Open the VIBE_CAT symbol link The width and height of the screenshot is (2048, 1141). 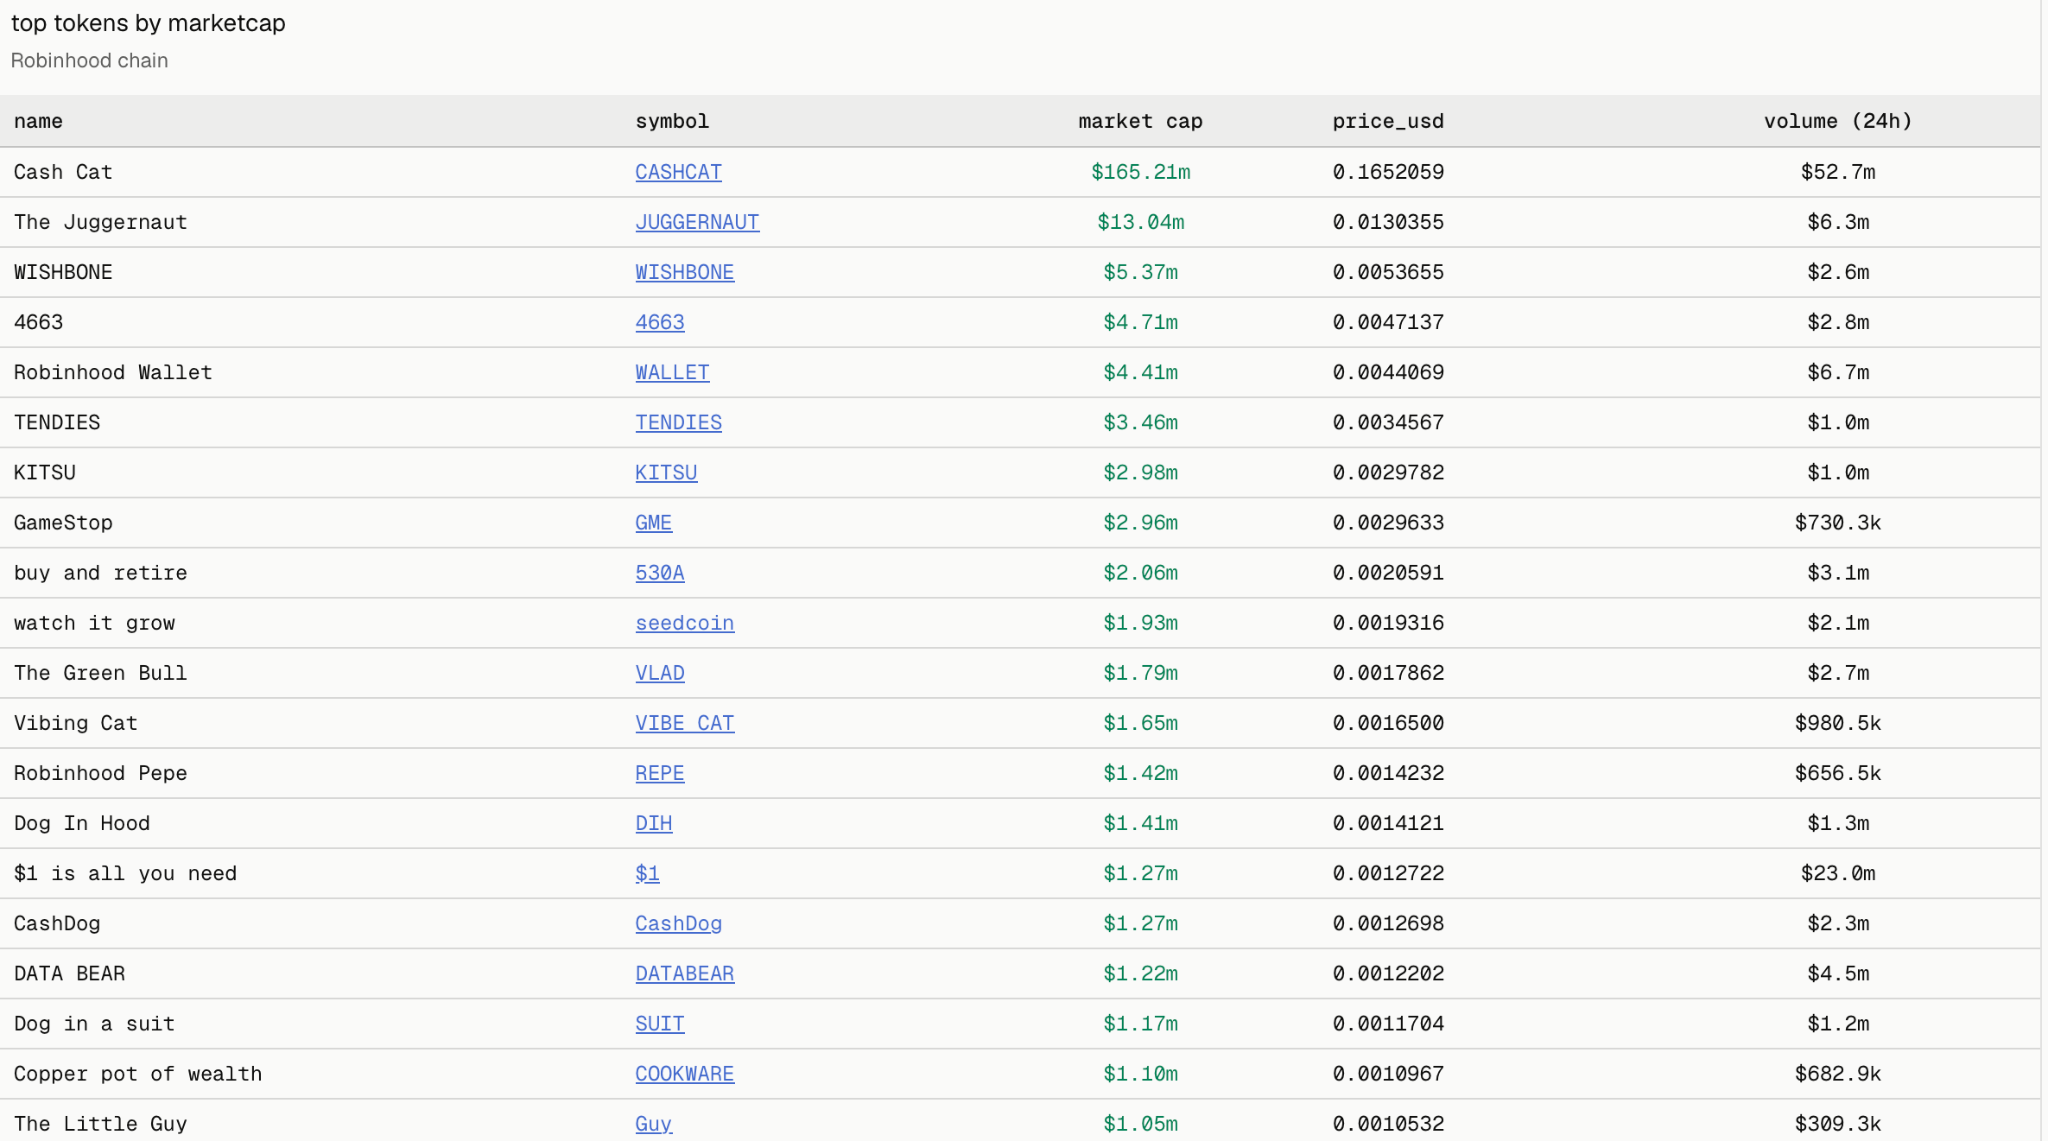coord(684,723)
